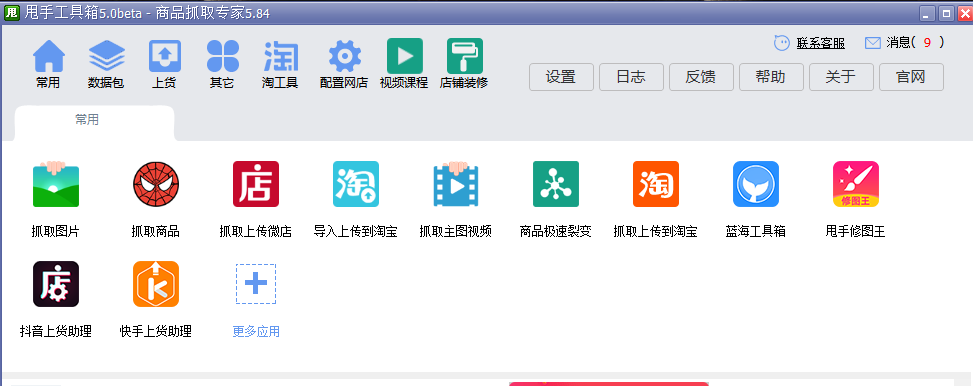
Task: Click the 关于 about button
Action: point(841,77)
